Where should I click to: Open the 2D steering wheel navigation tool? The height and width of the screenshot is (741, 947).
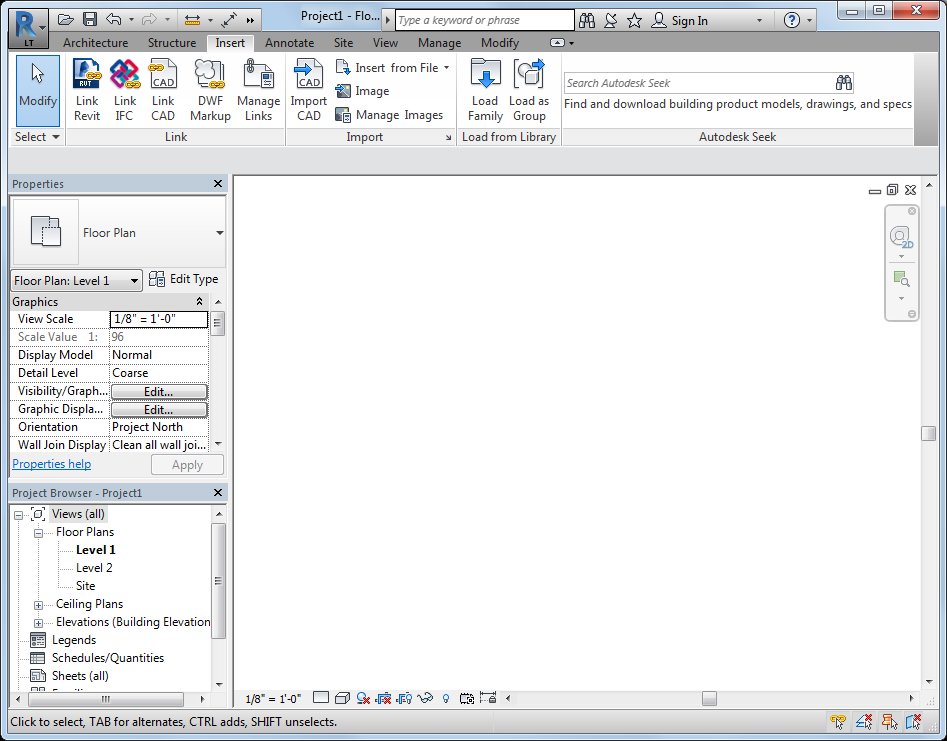pyautogui.click(x=900, y=236)
